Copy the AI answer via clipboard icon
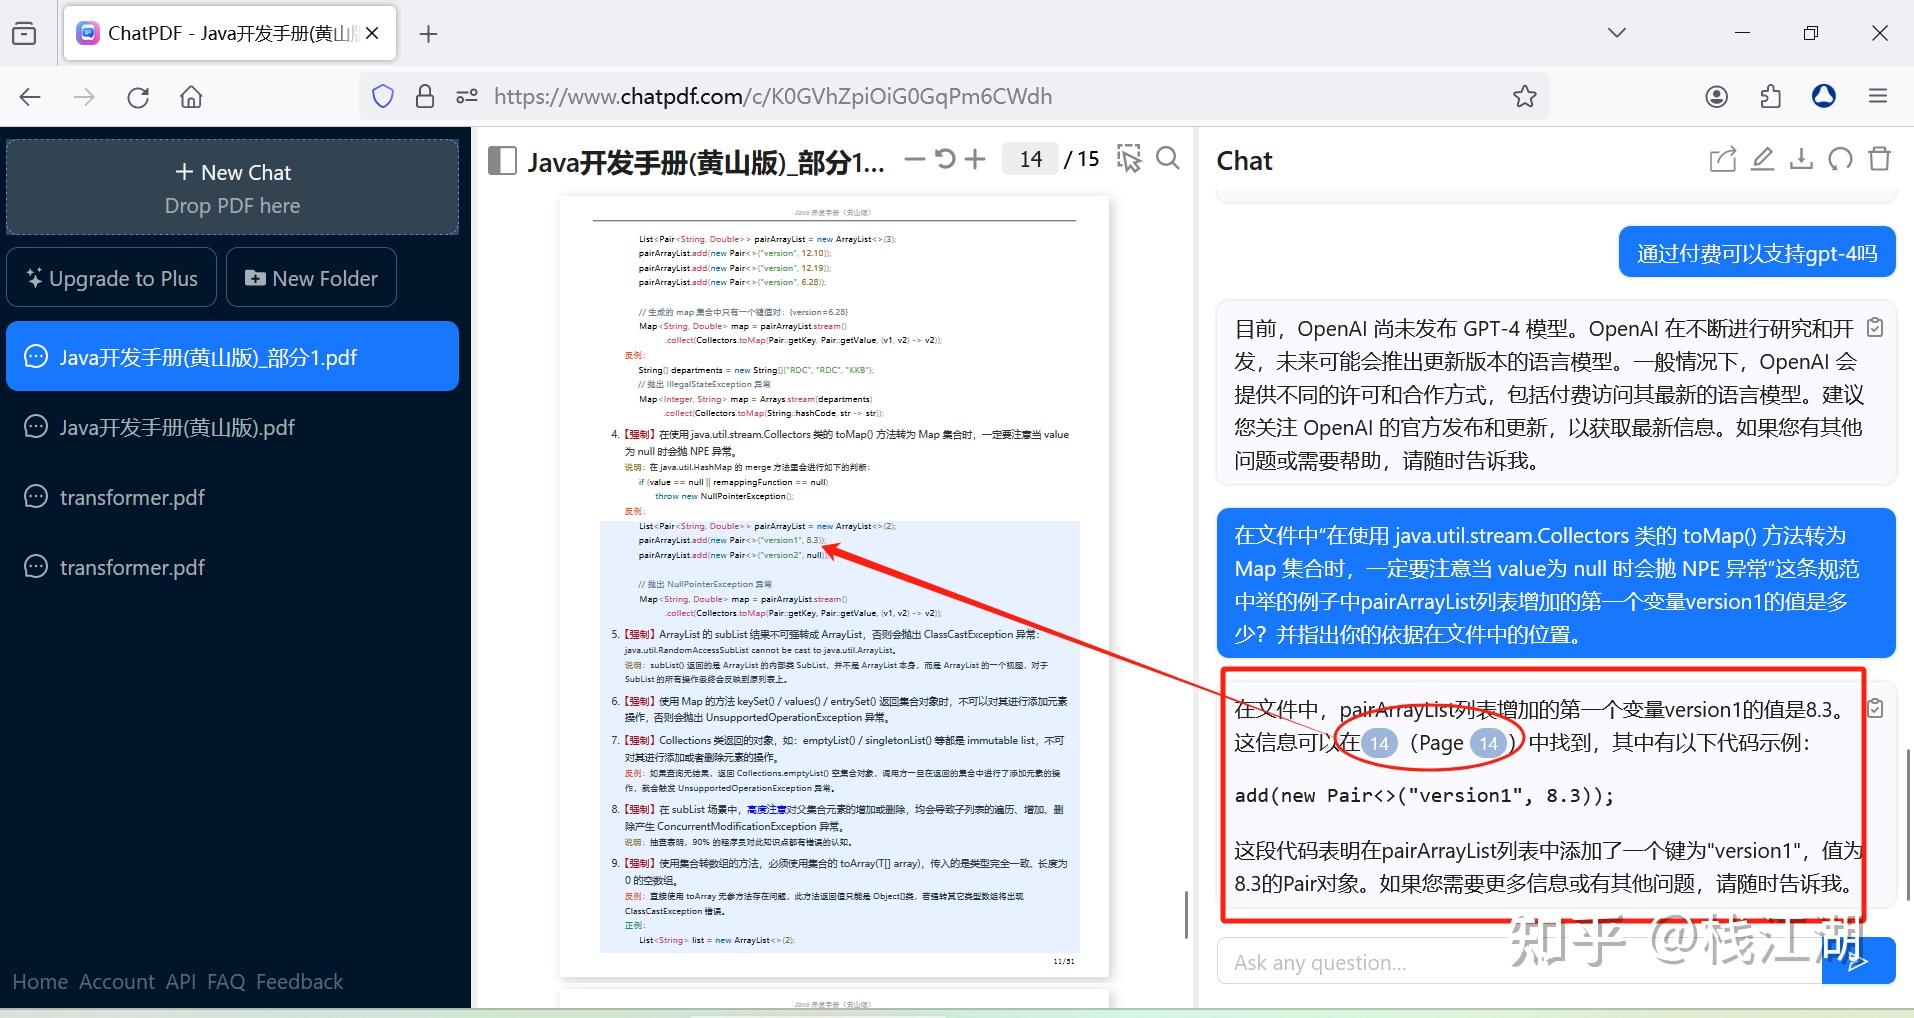Screen dimensions: 1914x1018 click(1875, 707)
